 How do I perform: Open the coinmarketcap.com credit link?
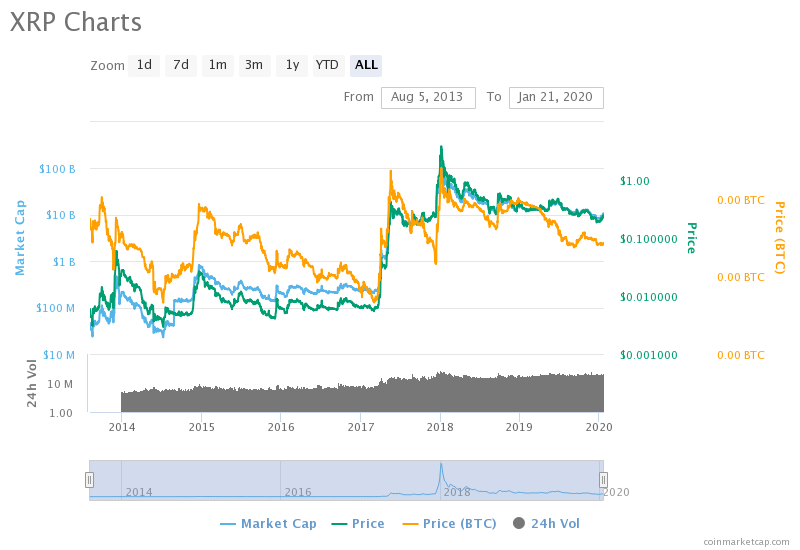click(x=746, y=542)
